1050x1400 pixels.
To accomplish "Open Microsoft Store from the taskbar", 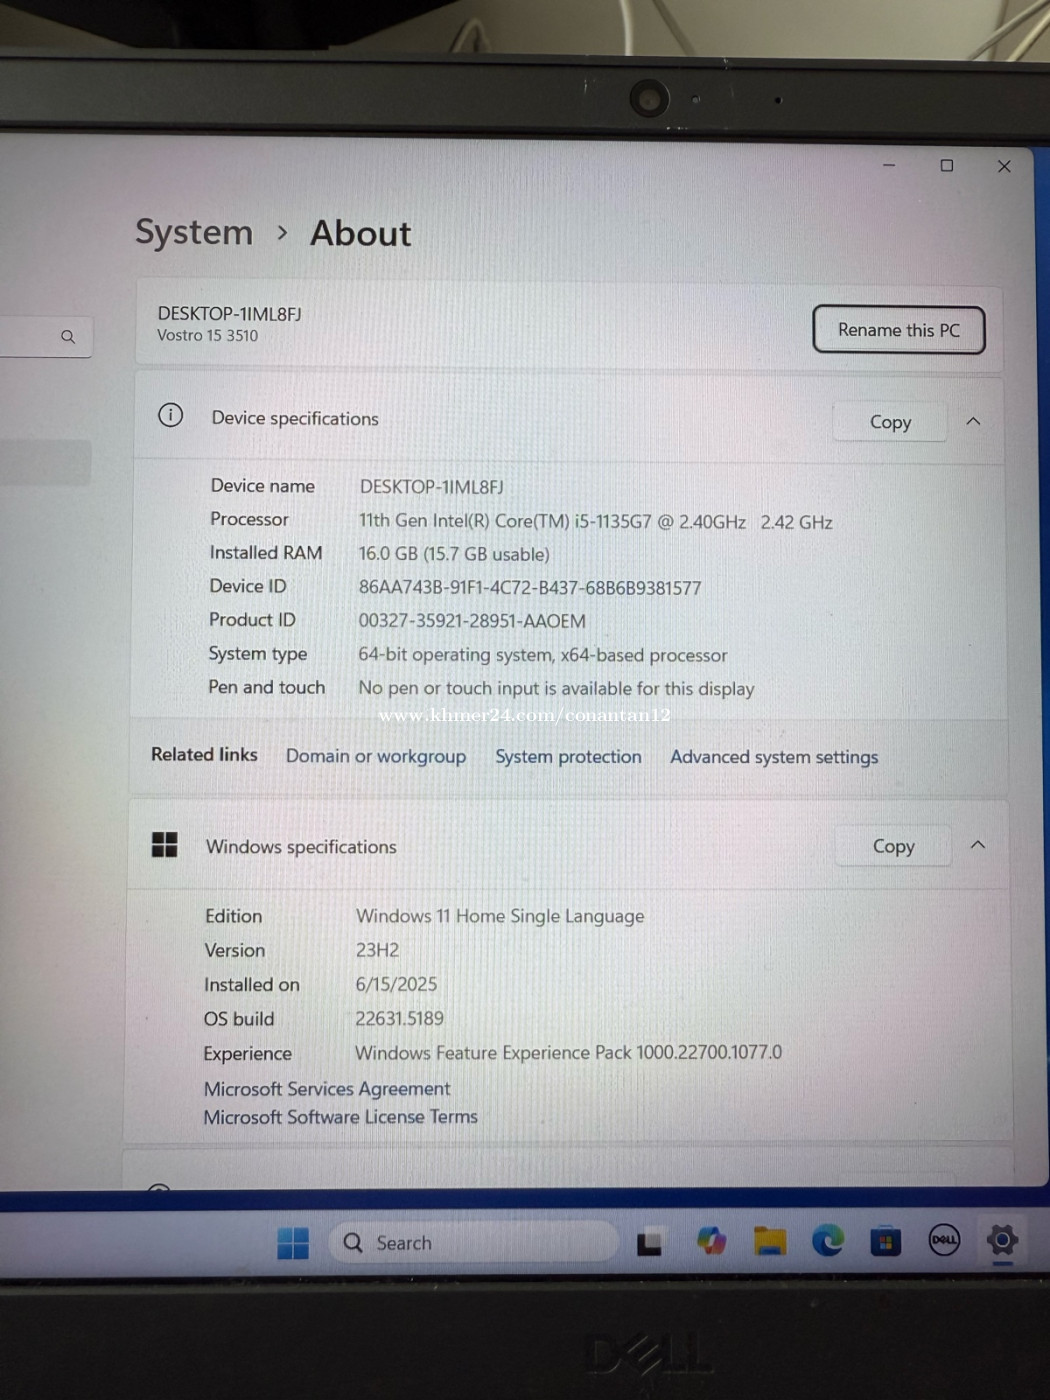I will click(x=885, y=1242).
